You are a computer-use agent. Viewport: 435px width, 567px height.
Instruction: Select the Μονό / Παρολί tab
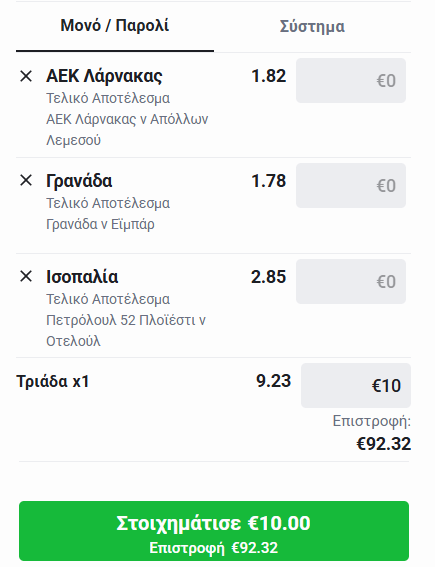115,26
